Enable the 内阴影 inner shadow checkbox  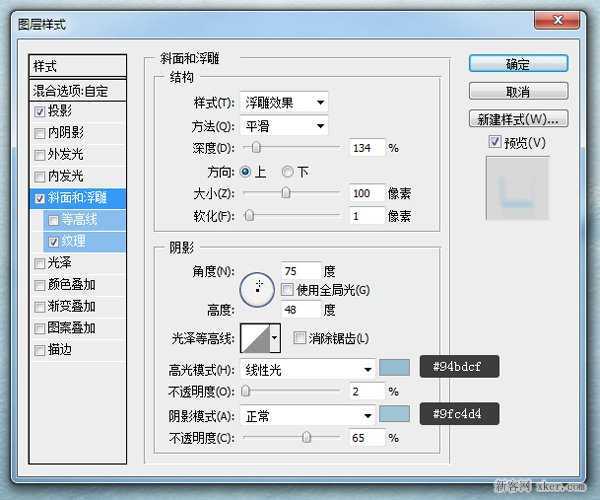(x=40, y=133)
